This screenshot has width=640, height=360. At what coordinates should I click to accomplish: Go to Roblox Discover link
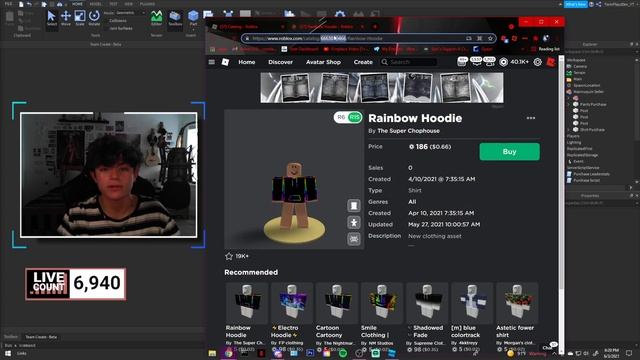(280, 62)
